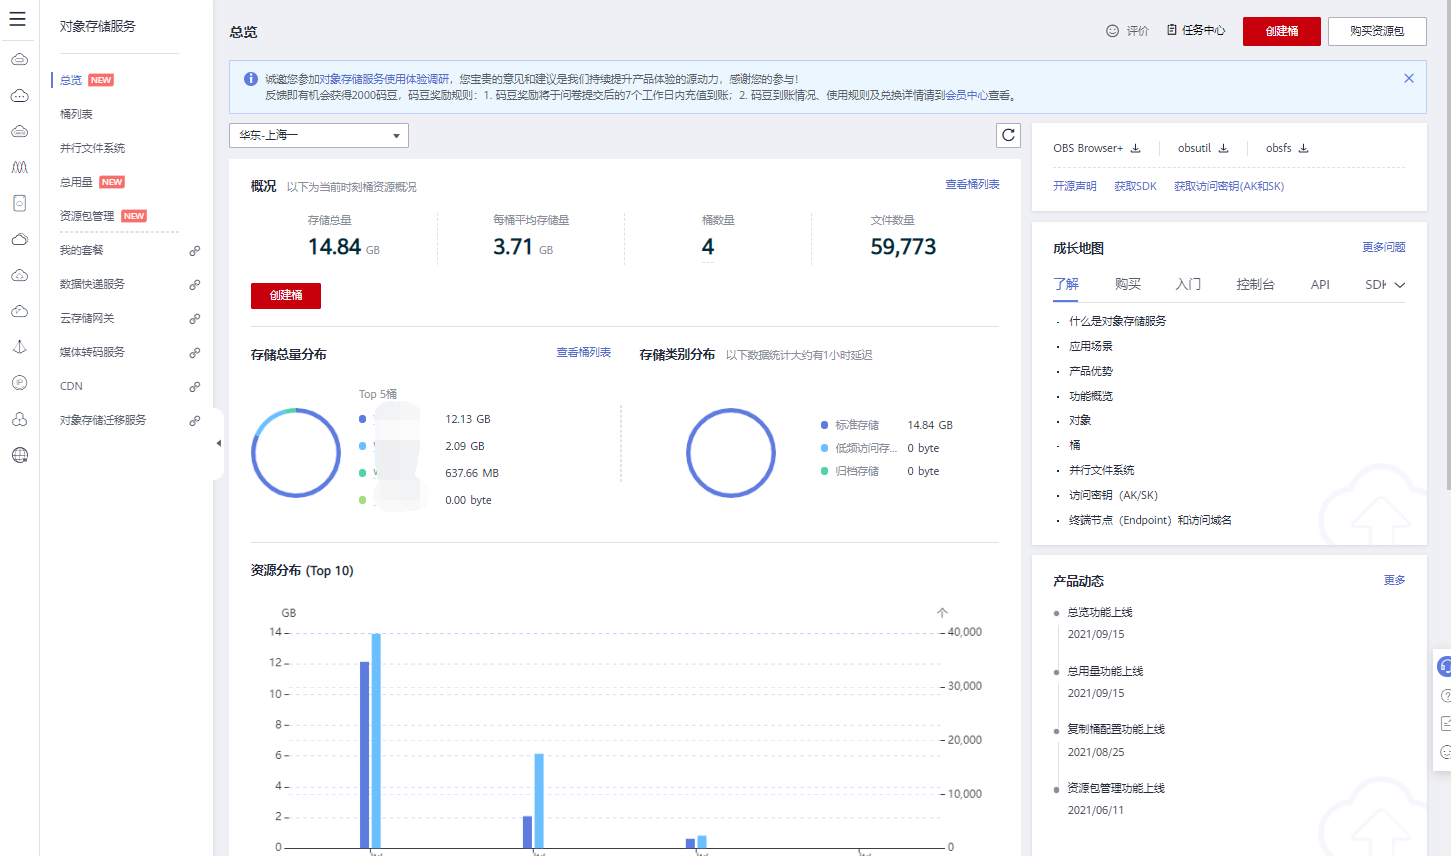The width and height of the screenshot is (1451, 856).
Task: Click the light blue 低频访问存储 legend dot
Action: click(x=824, y=448)
